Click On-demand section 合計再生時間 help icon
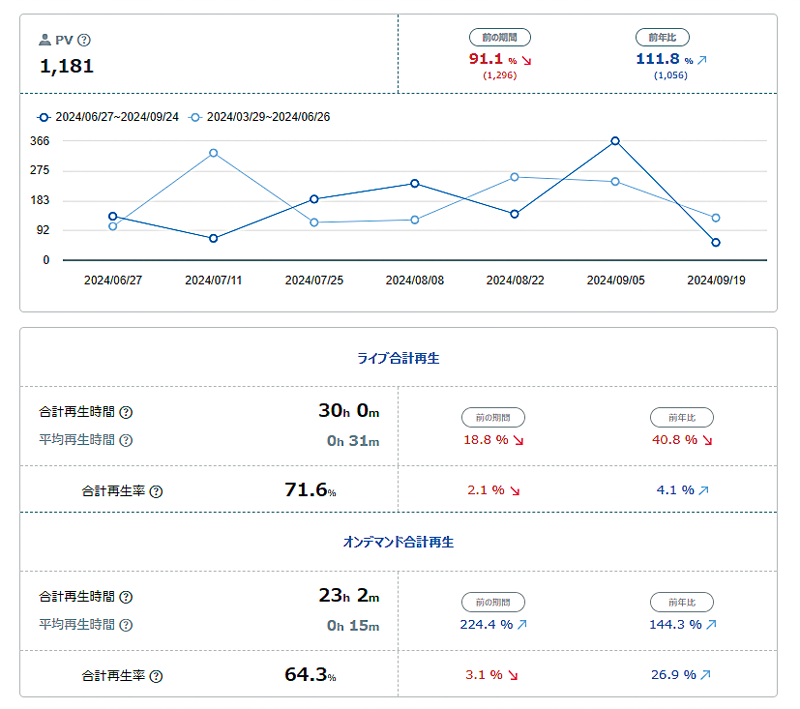Screen dimensions: 800x709 click(x=126, y=597)
